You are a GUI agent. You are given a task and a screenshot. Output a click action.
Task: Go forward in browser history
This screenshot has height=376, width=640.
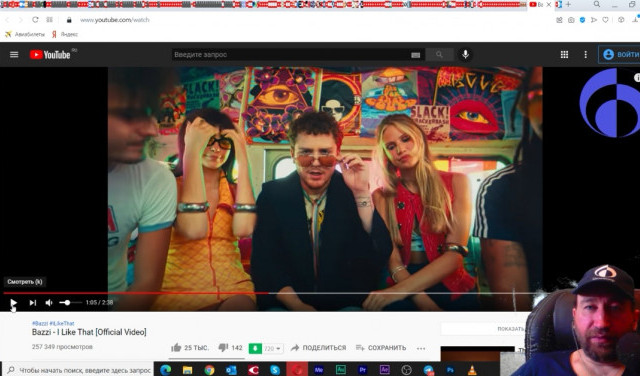point(20,20)
